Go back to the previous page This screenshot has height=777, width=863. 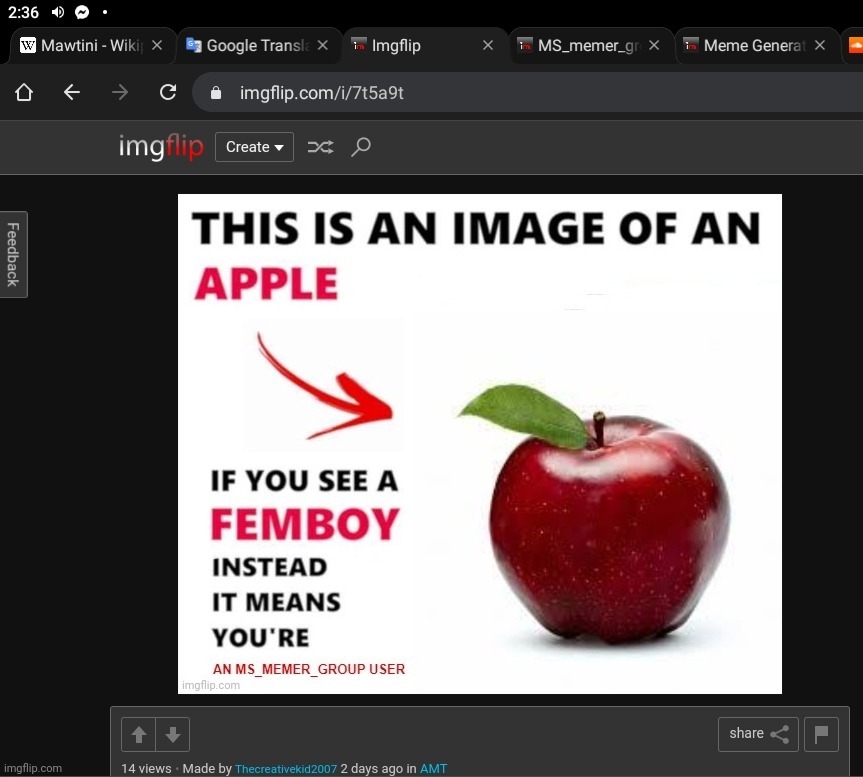click(x=72, y=93)
